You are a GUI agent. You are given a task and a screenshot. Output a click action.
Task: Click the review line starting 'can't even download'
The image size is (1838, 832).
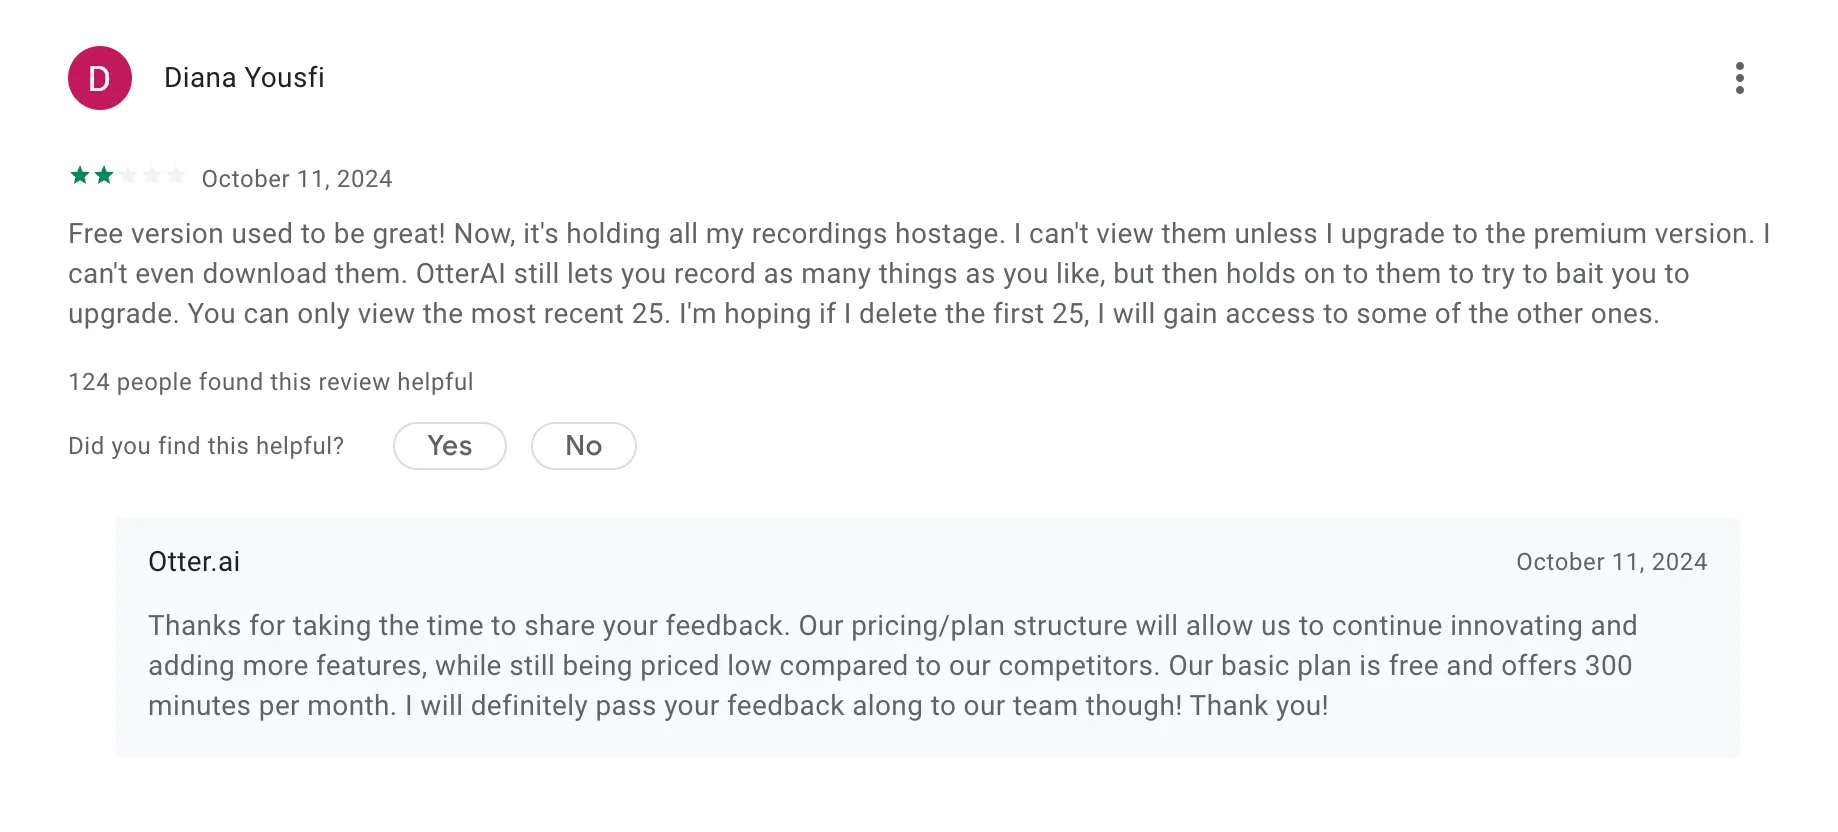click(x=879, y=274)
